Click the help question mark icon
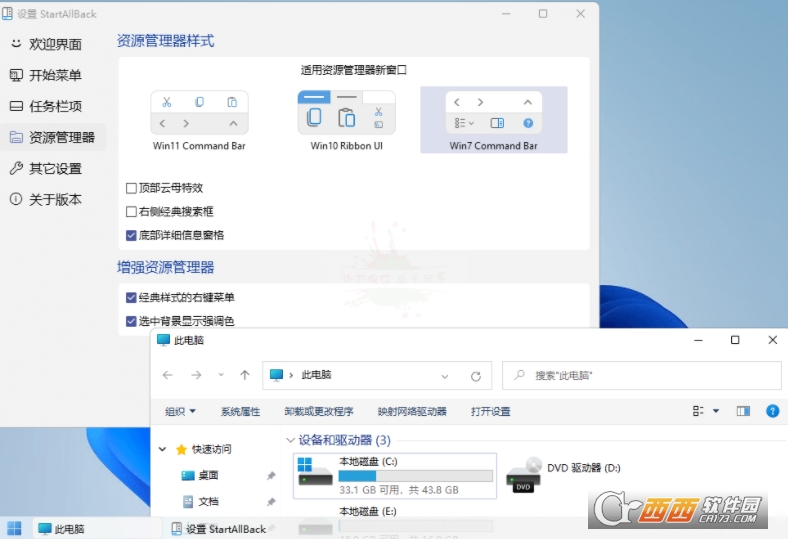Screen dimensions: 788x539 point(772,411)
